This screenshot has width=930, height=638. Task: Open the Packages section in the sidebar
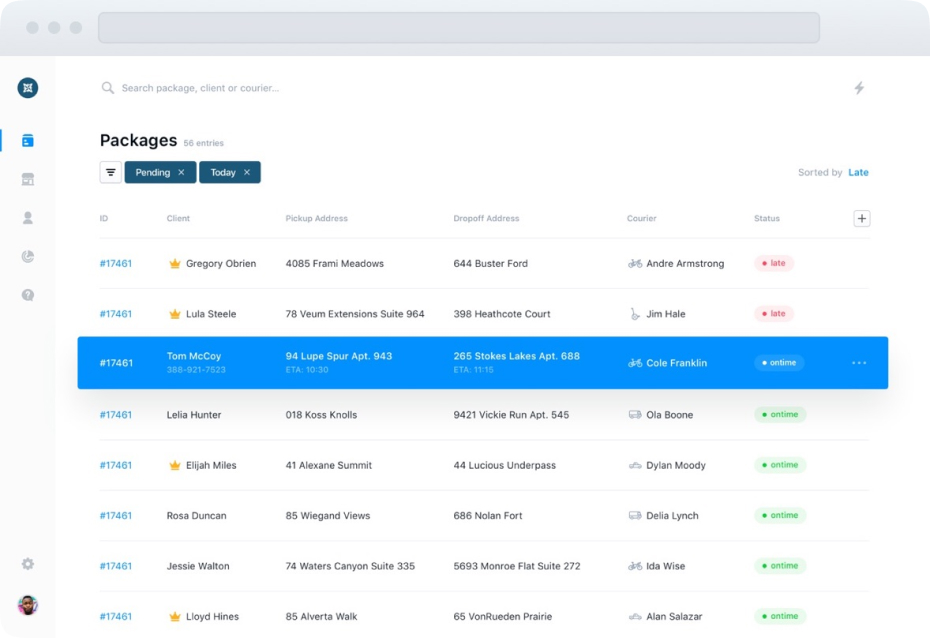tap(28, 141)
